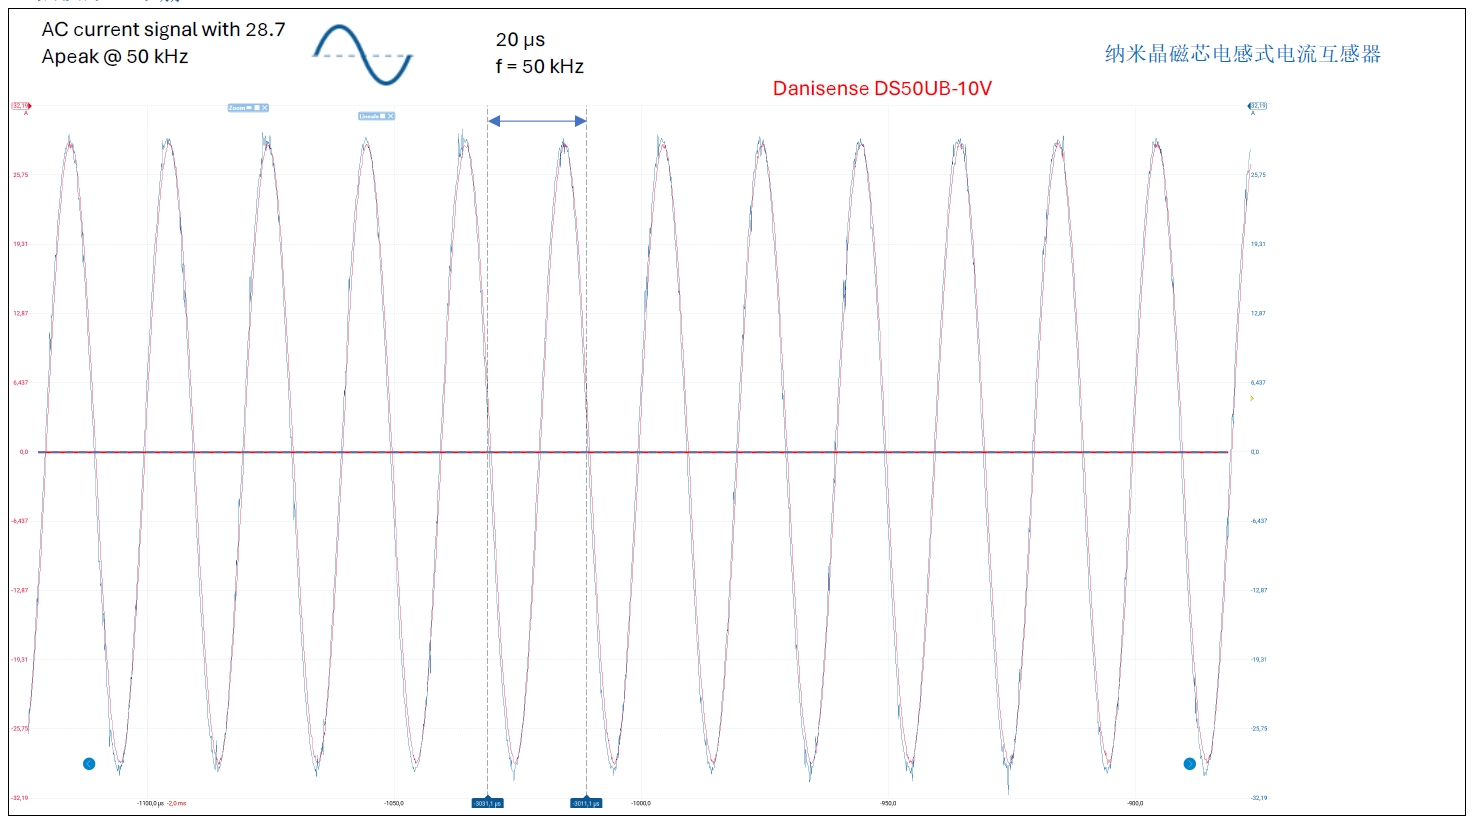Click the 'f = 50 kHz' annotation
The image size is (1481, 825).
[x=539, y=66]
